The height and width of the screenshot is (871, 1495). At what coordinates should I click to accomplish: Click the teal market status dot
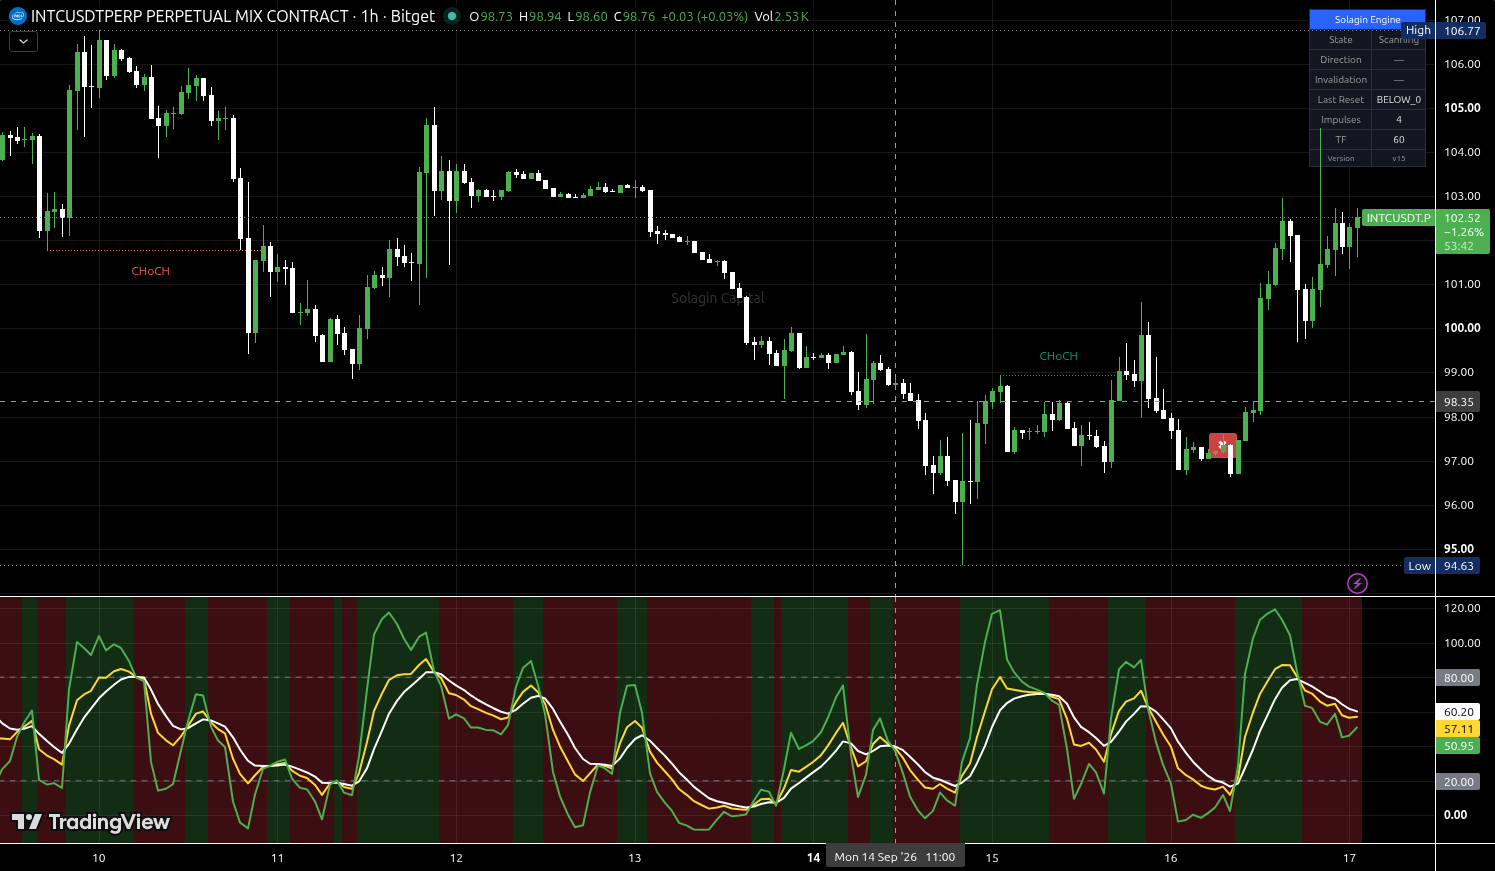coord(452,16)
